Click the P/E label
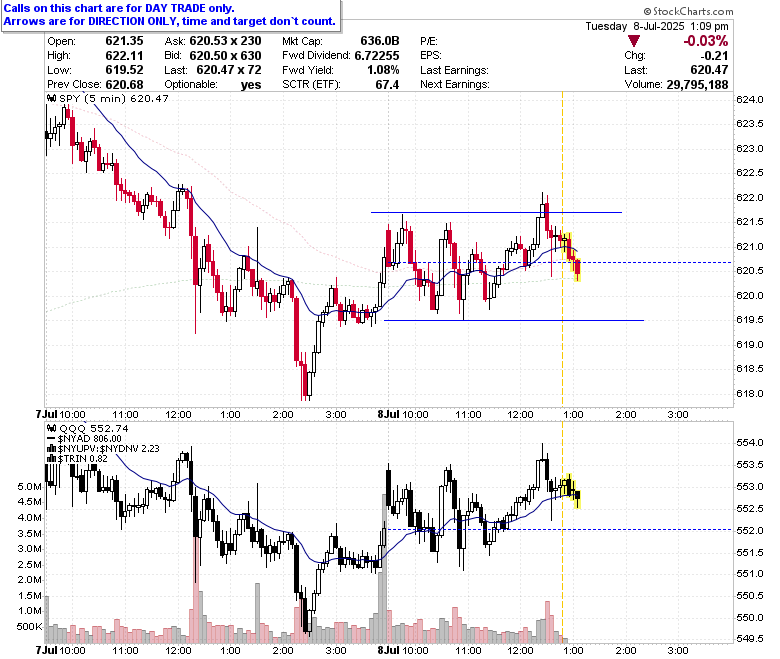 429,41
